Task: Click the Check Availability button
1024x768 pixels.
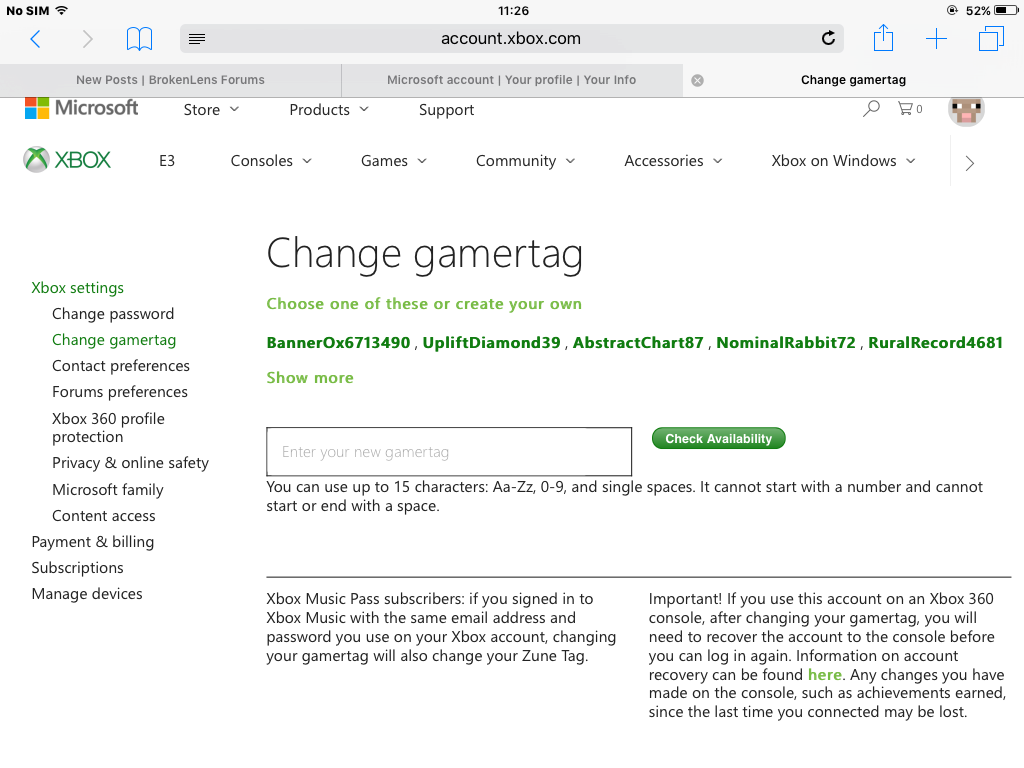Action: point(718,439)
